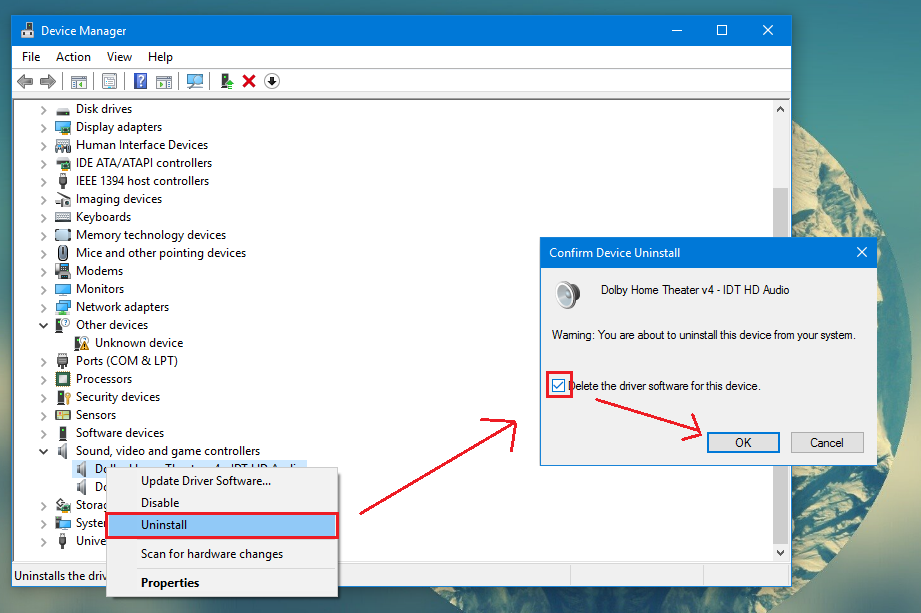Expand the Ports (COM & LPT) node
This screenshot has height=613, width=921.
(x=43, y=362)
